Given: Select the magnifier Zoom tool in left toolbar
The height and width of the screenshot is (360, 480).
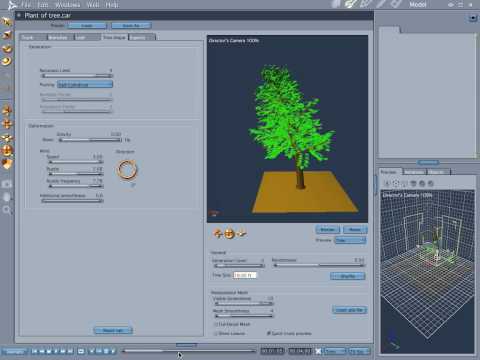Looking at the screenshot, I should click(x=7, y=210).
